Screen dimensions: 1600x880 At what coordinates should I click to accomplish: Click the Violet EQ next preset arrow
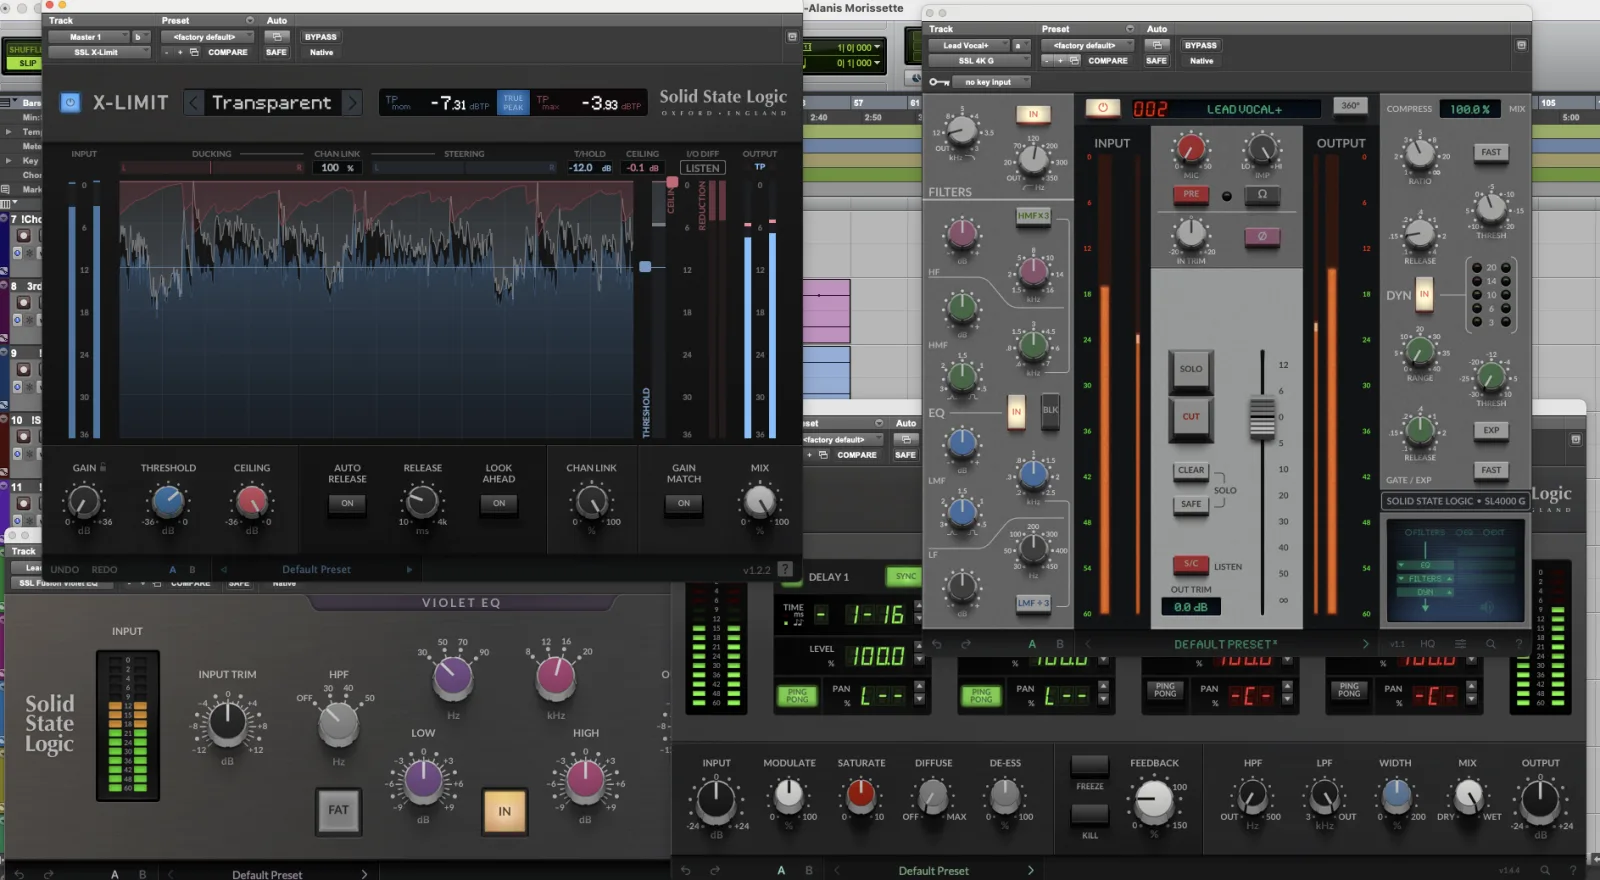pyautogui.click(x=364, y=874)
